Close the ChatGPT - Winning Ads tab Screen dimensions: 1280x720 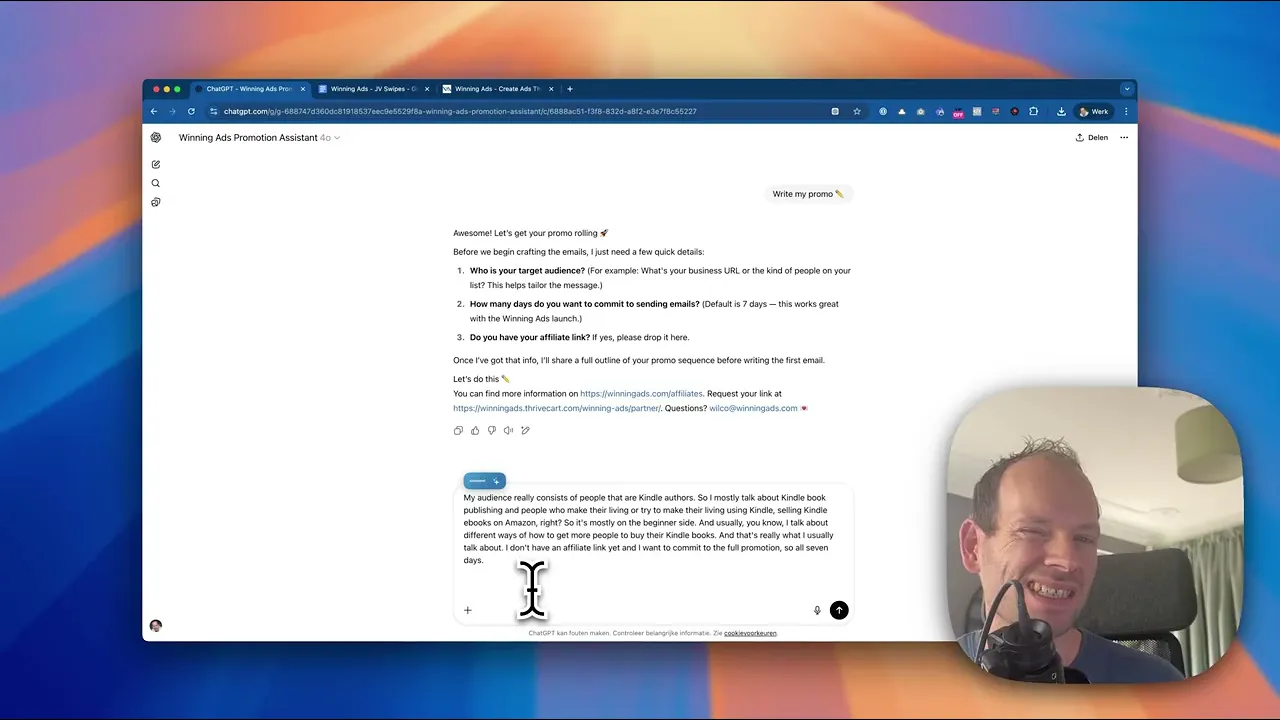303,89
